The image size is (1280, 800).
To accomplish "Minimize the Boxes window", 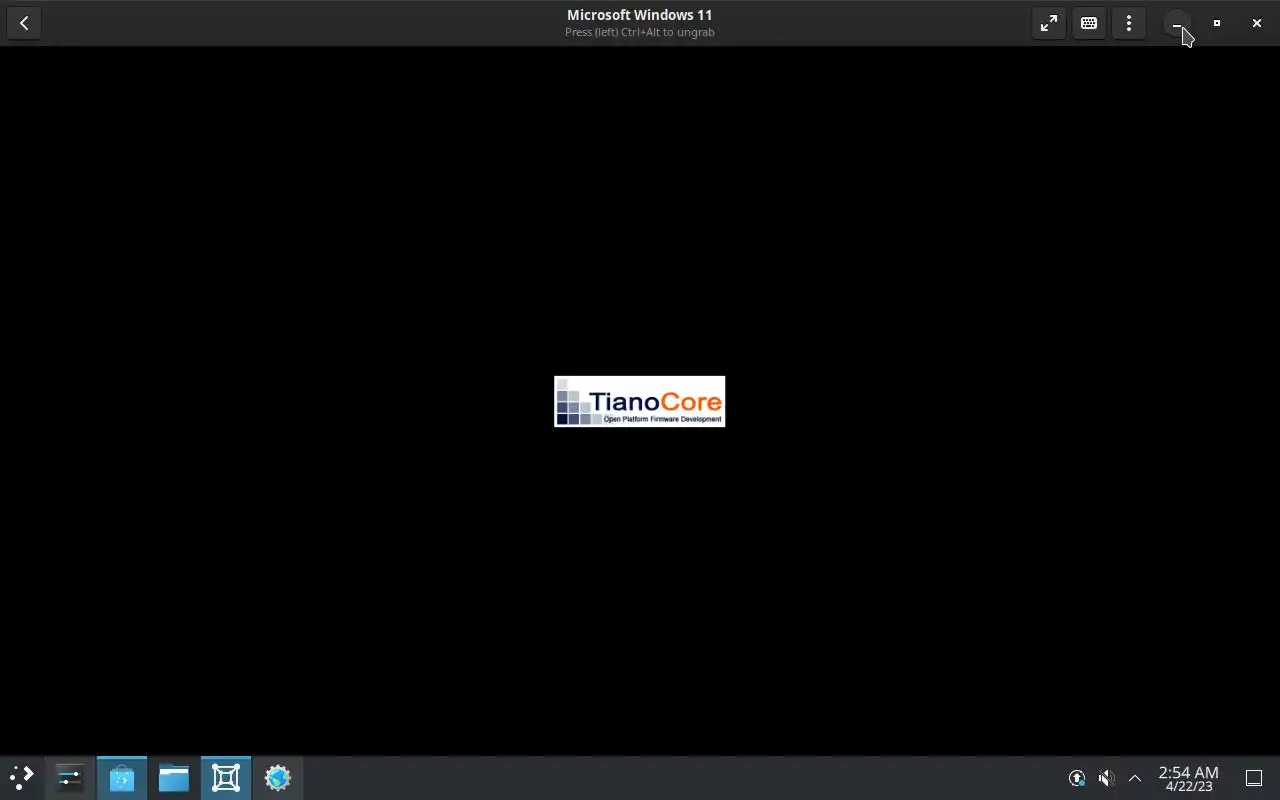I will [1177, 23].
